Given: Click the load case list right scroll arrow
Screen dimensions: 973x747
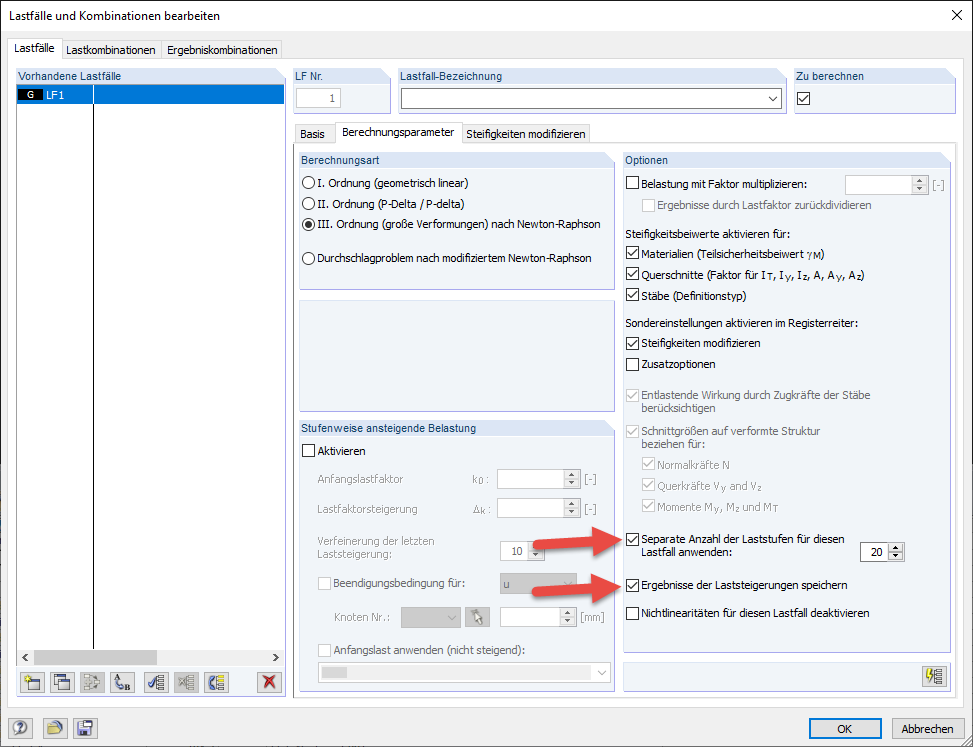Looking at the screenshot, I should pyautogui.click(x=276, y=657).
